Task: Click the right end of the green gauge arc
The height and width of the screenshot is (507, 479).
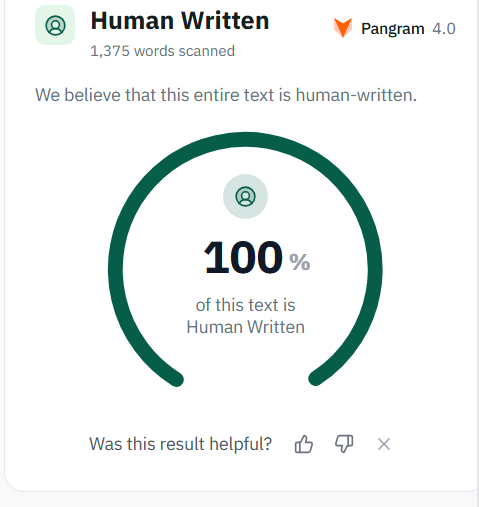Action: (316, 378)
